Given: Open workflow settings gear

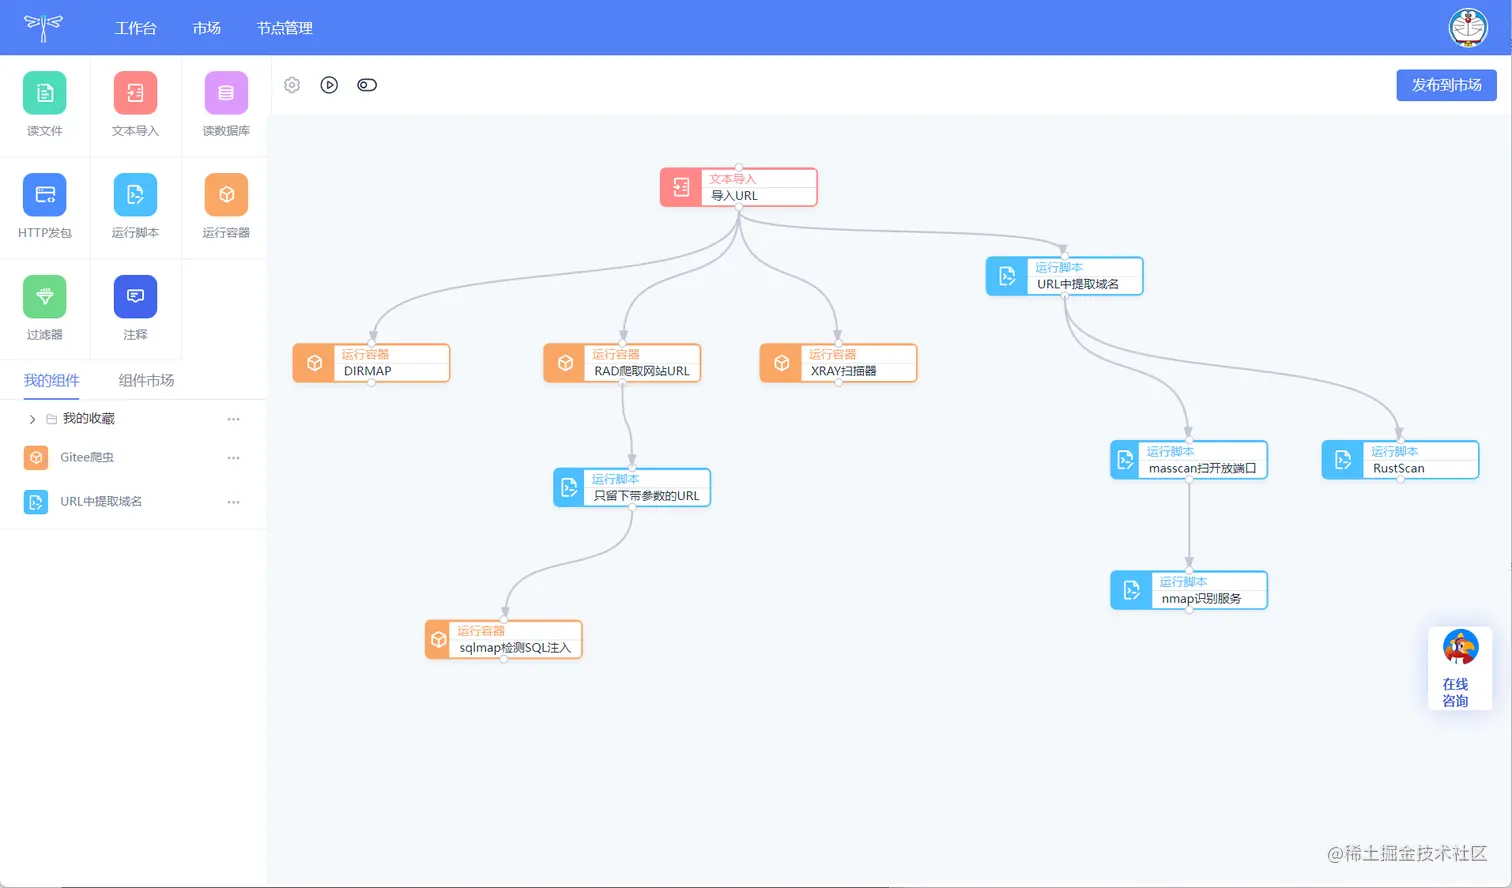Looking at the screenshot, I should pyautogui.click(x=292, y=85).
